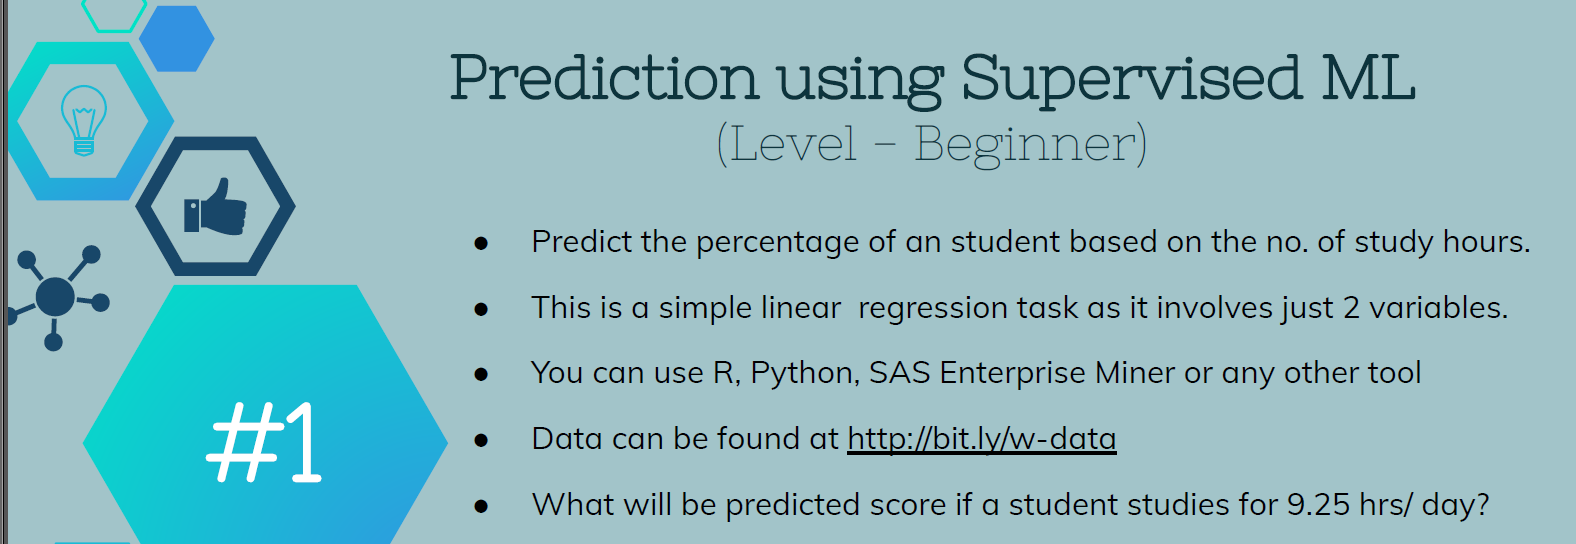Click the 'Data can be found at' text
The height and width of the screenshot is (544, 1576).
coord(685,439)
